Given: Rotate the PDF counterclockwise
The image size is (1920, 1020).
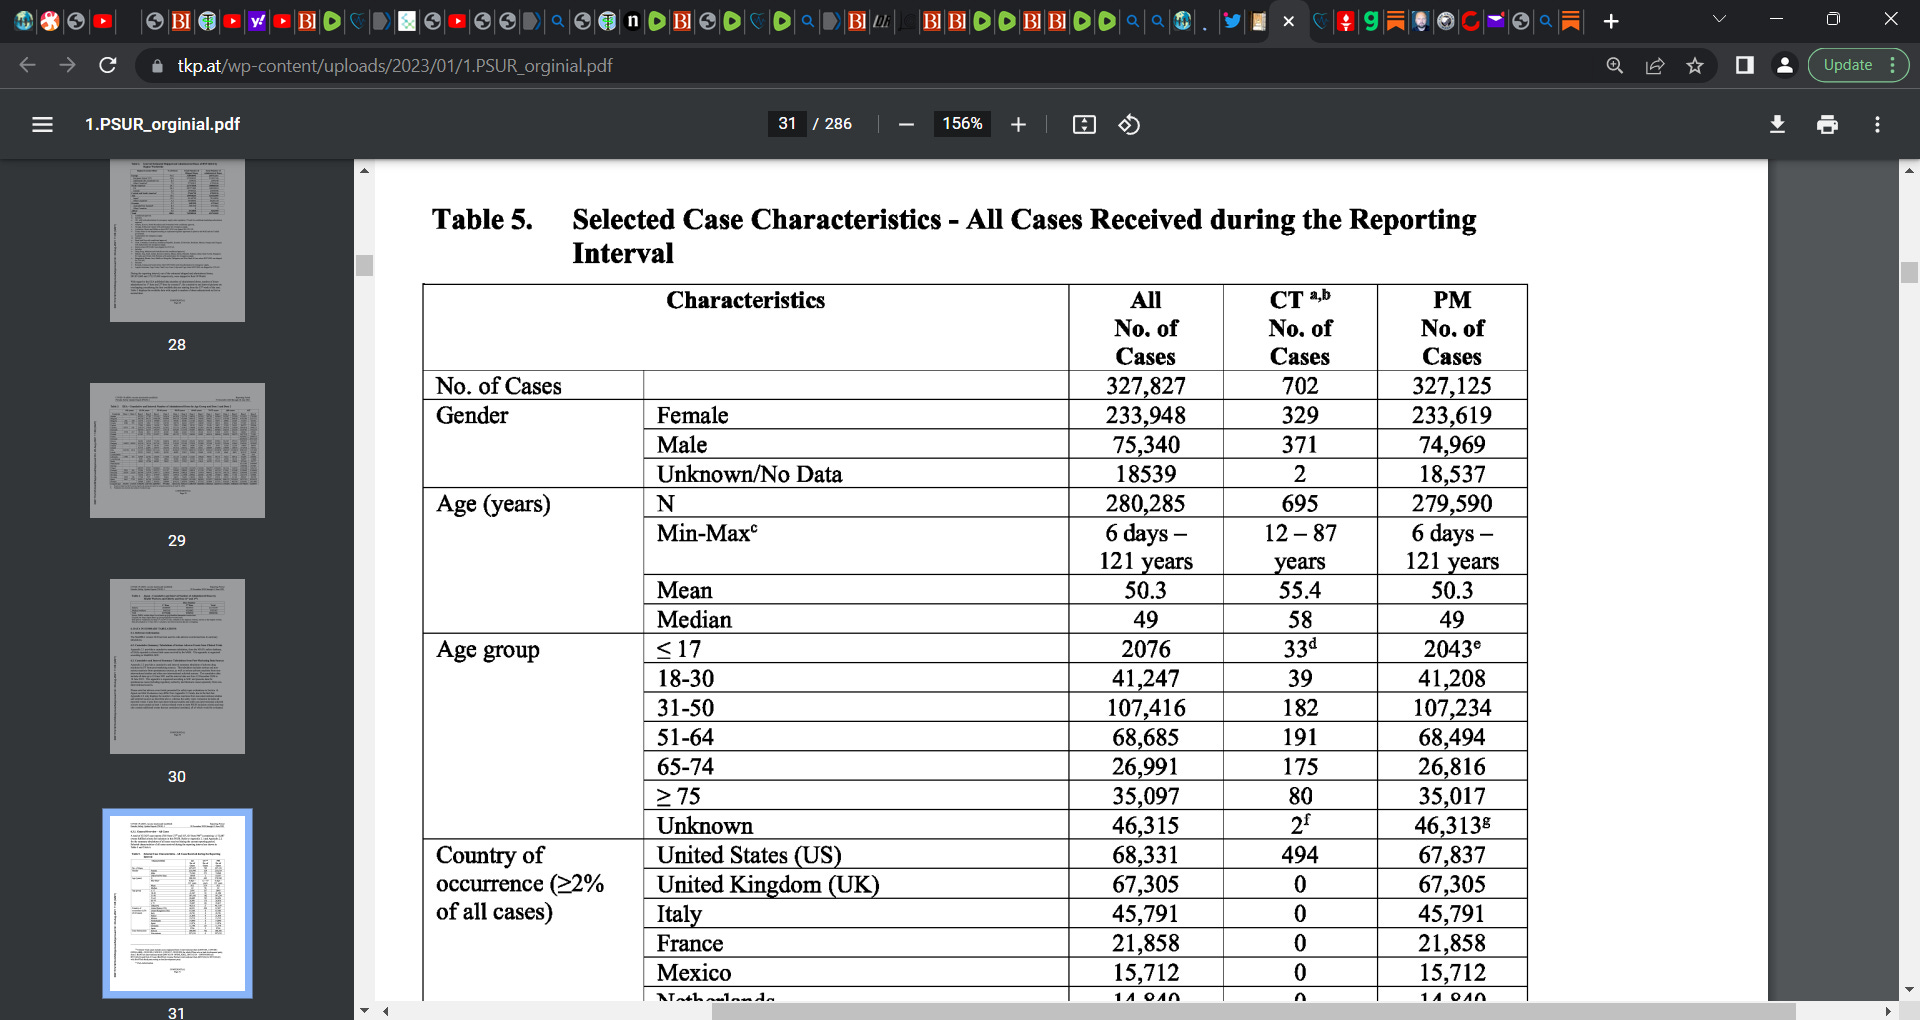Looking at the screenshot, I should 1129,124.
